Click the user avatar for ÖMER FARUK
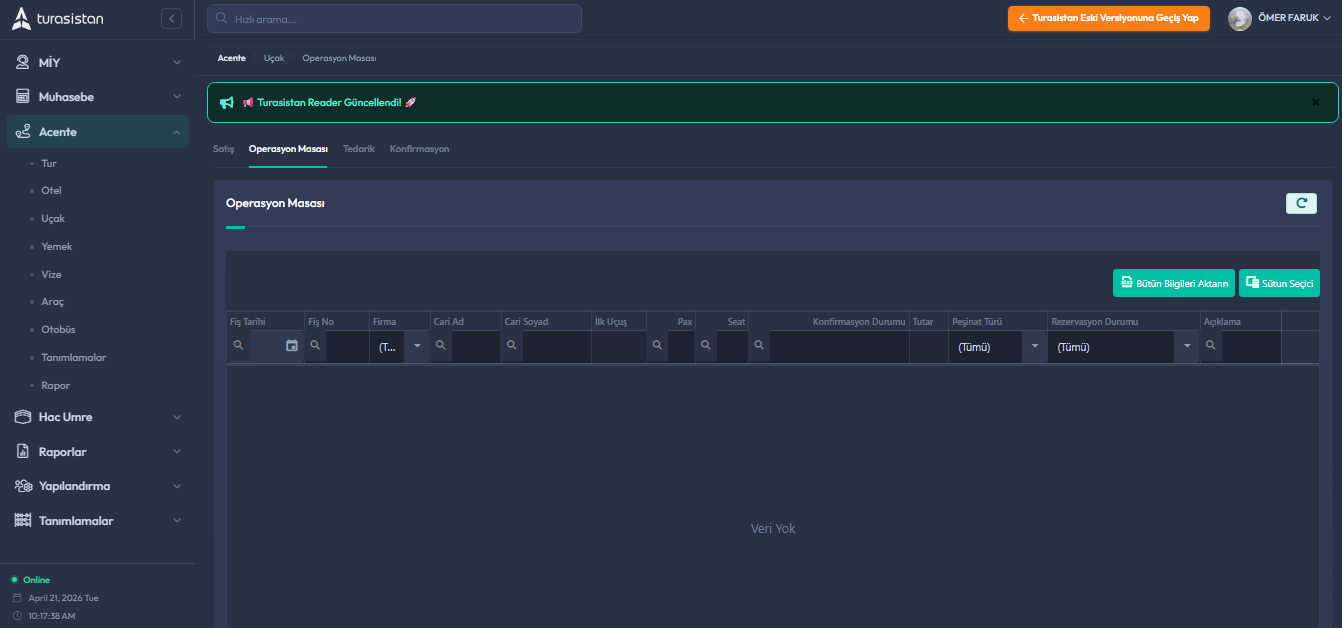 coord(1239,18)
